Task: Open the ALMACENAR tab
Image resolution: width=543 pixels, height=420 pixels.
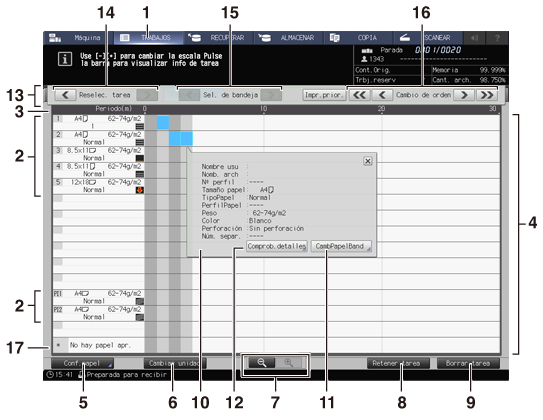Action: [289, 38]
